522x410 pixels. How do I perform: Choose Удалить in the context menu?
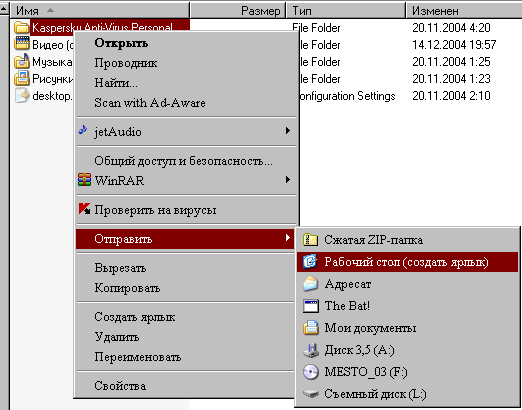(186, 337)
